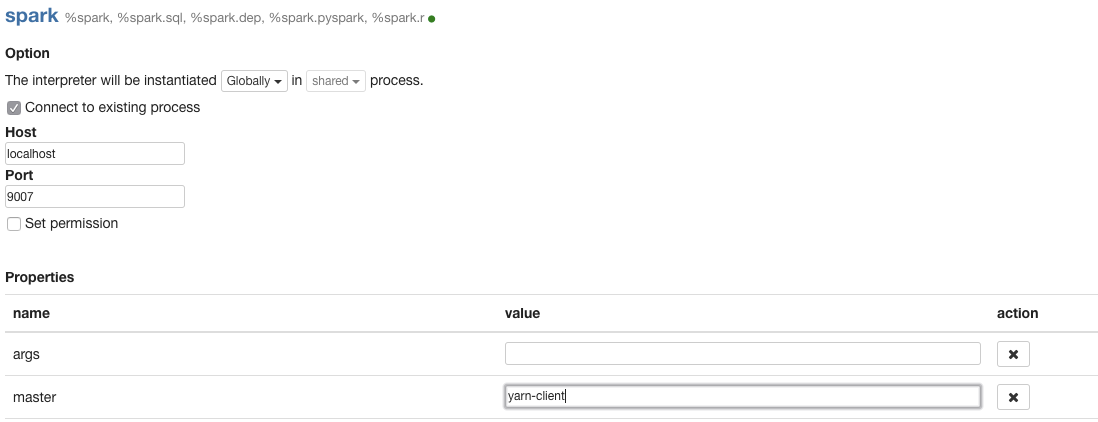Viewport: 1098px width, 422px height.
Task: Click the green interpreter status dot
Action: click(431, 19)
